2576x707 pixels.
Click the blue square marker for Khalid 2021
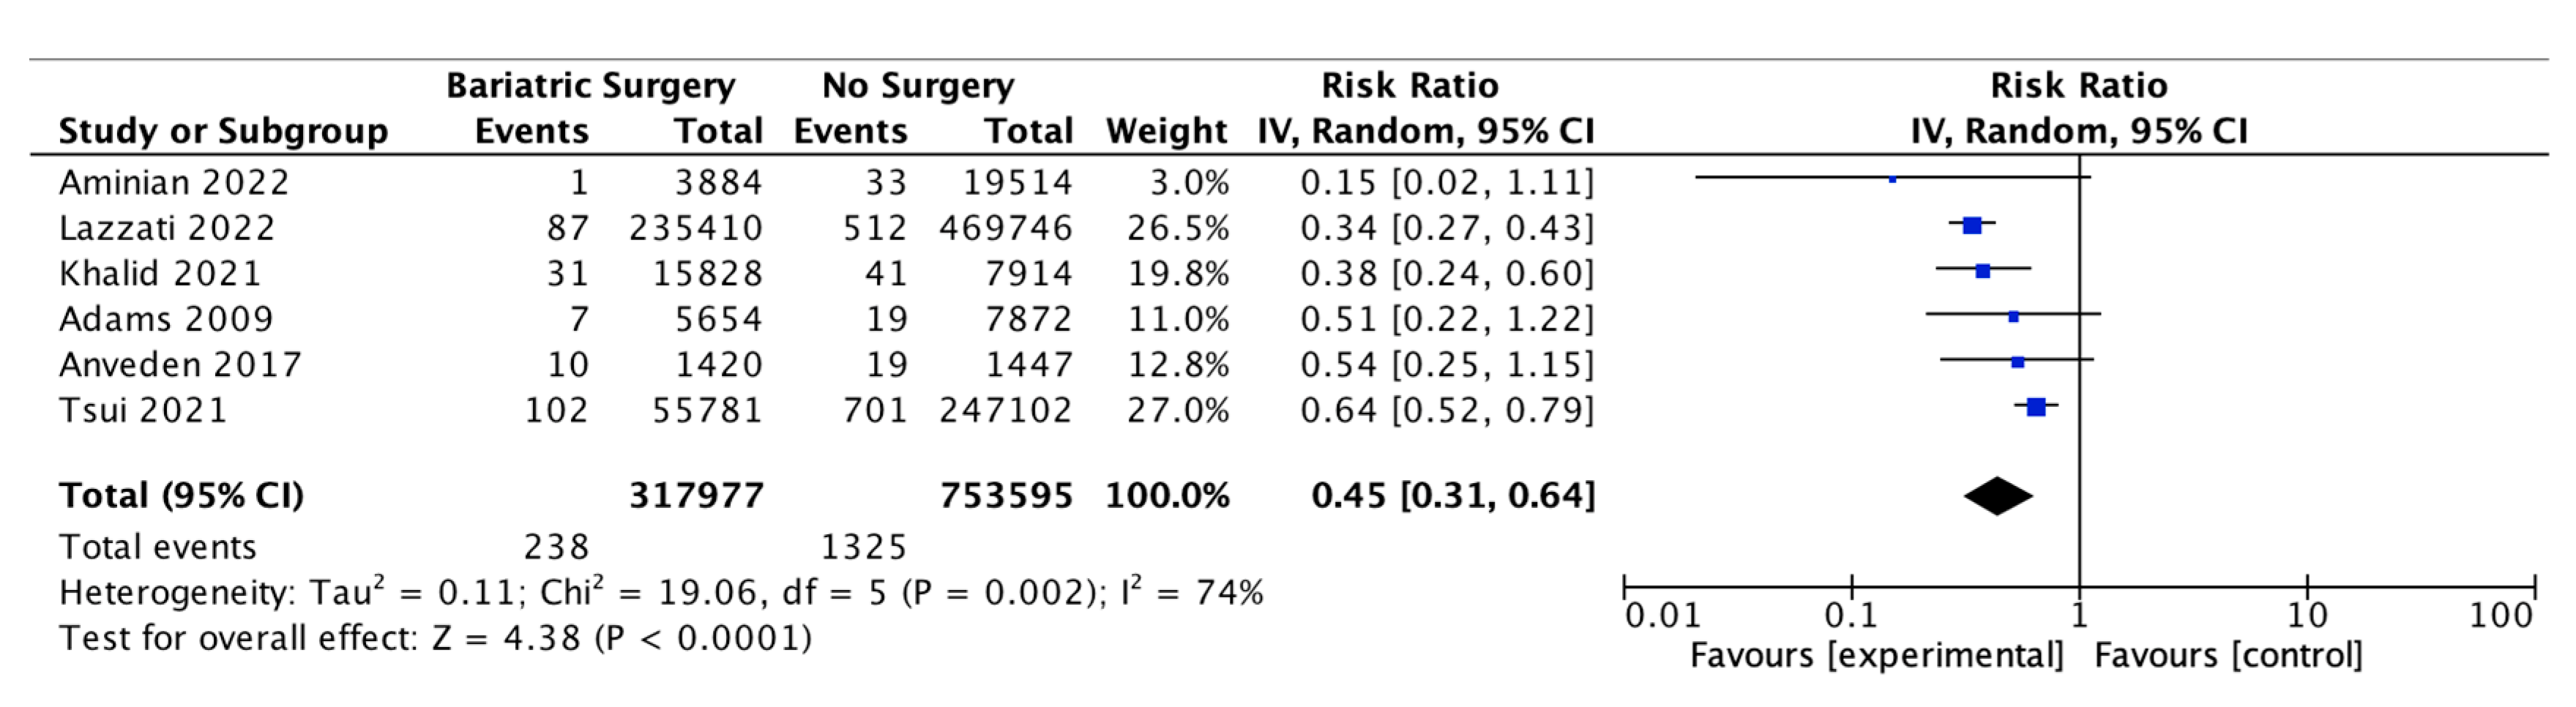(x=1983, y=271)
